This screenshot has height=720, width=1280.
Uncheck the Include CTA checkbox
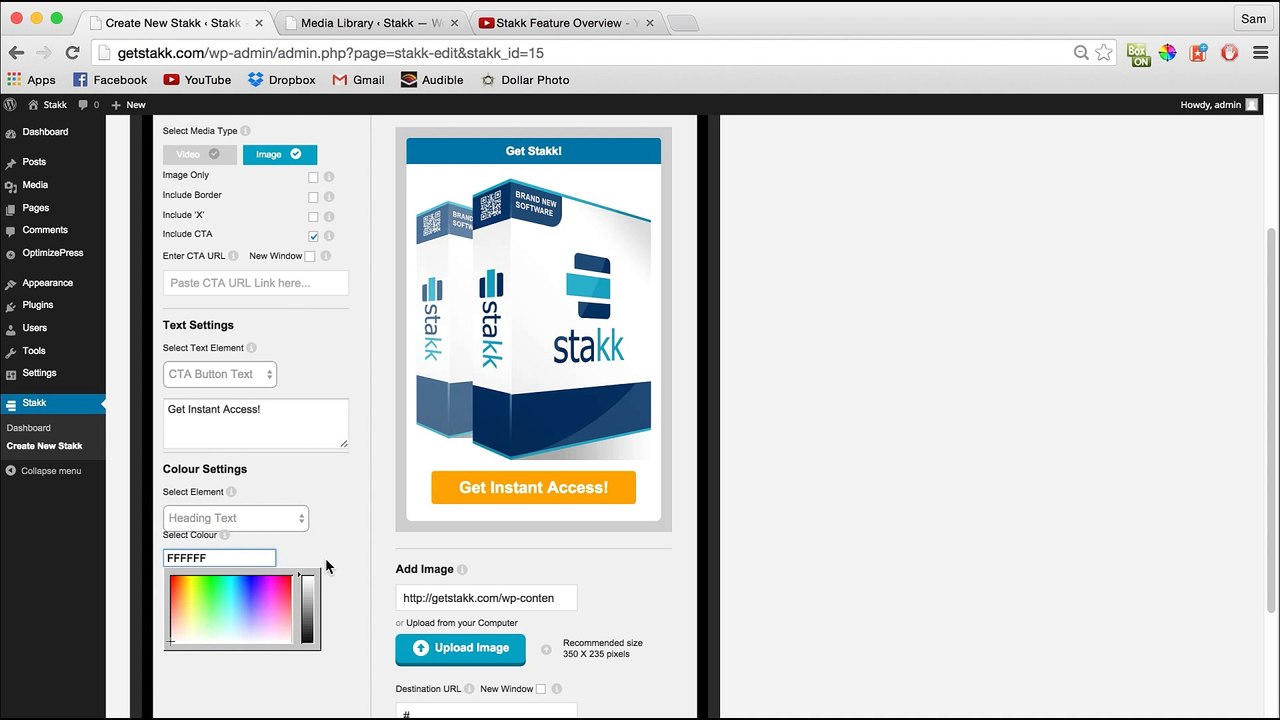313,236
